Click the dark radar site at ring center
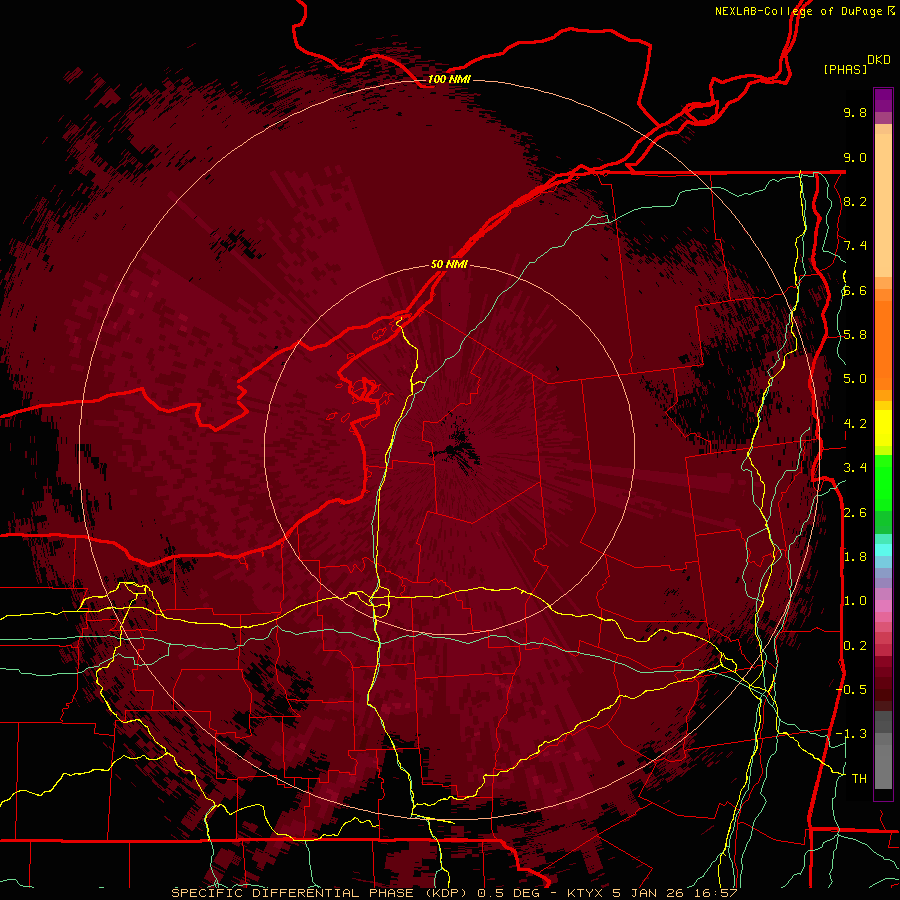The height and width of the screenshot is (900, 900). (x=457, y=449)
